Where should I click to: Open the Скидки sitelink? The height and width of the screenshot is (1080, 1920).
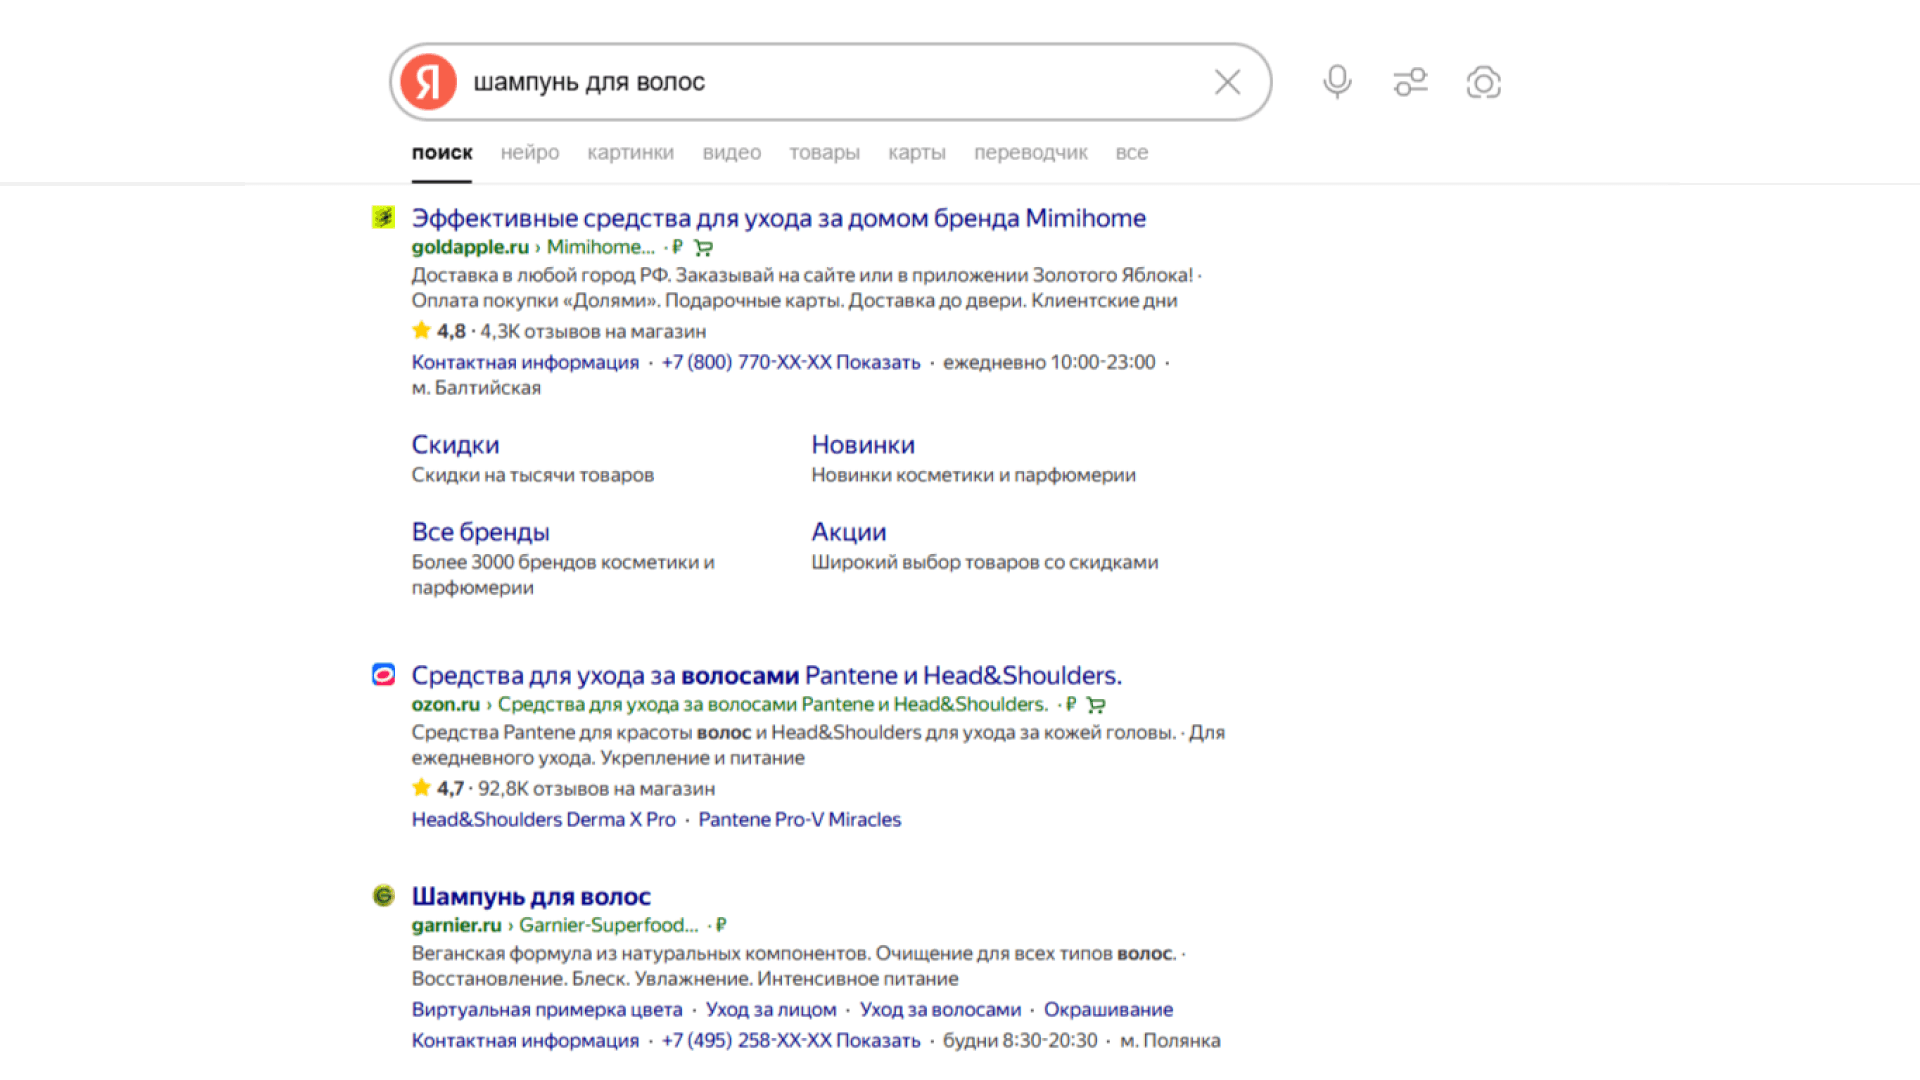click(x=455, y=445)
